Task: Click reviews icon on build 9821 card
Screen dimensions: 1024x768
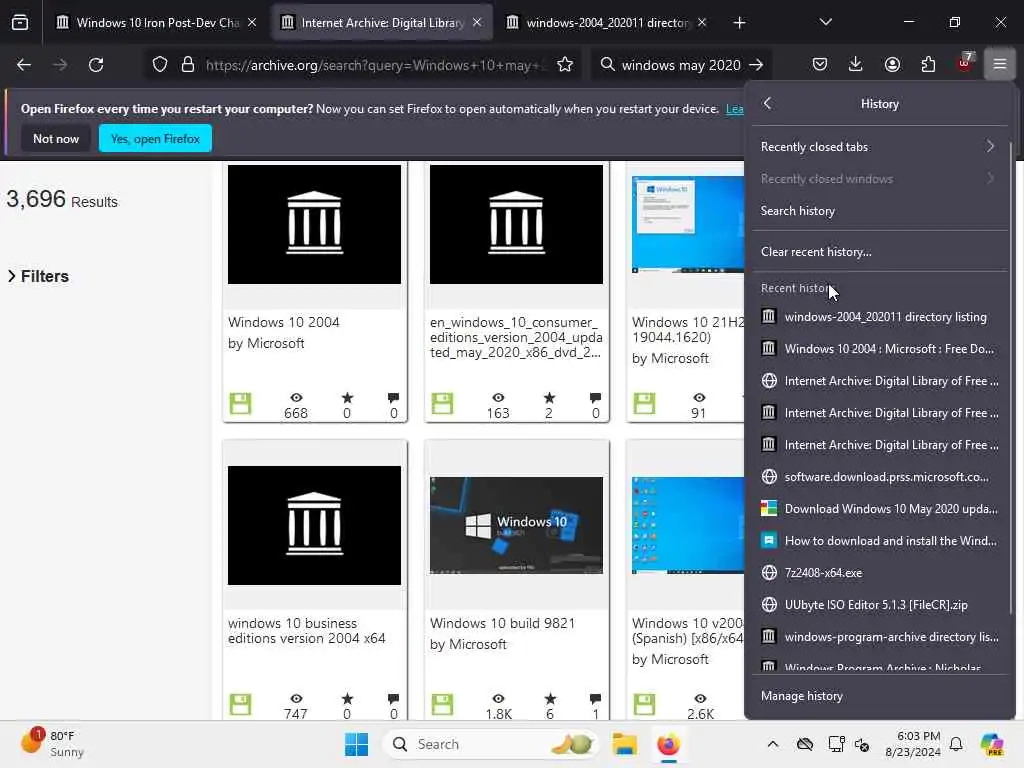Action: tap(595, 698)
